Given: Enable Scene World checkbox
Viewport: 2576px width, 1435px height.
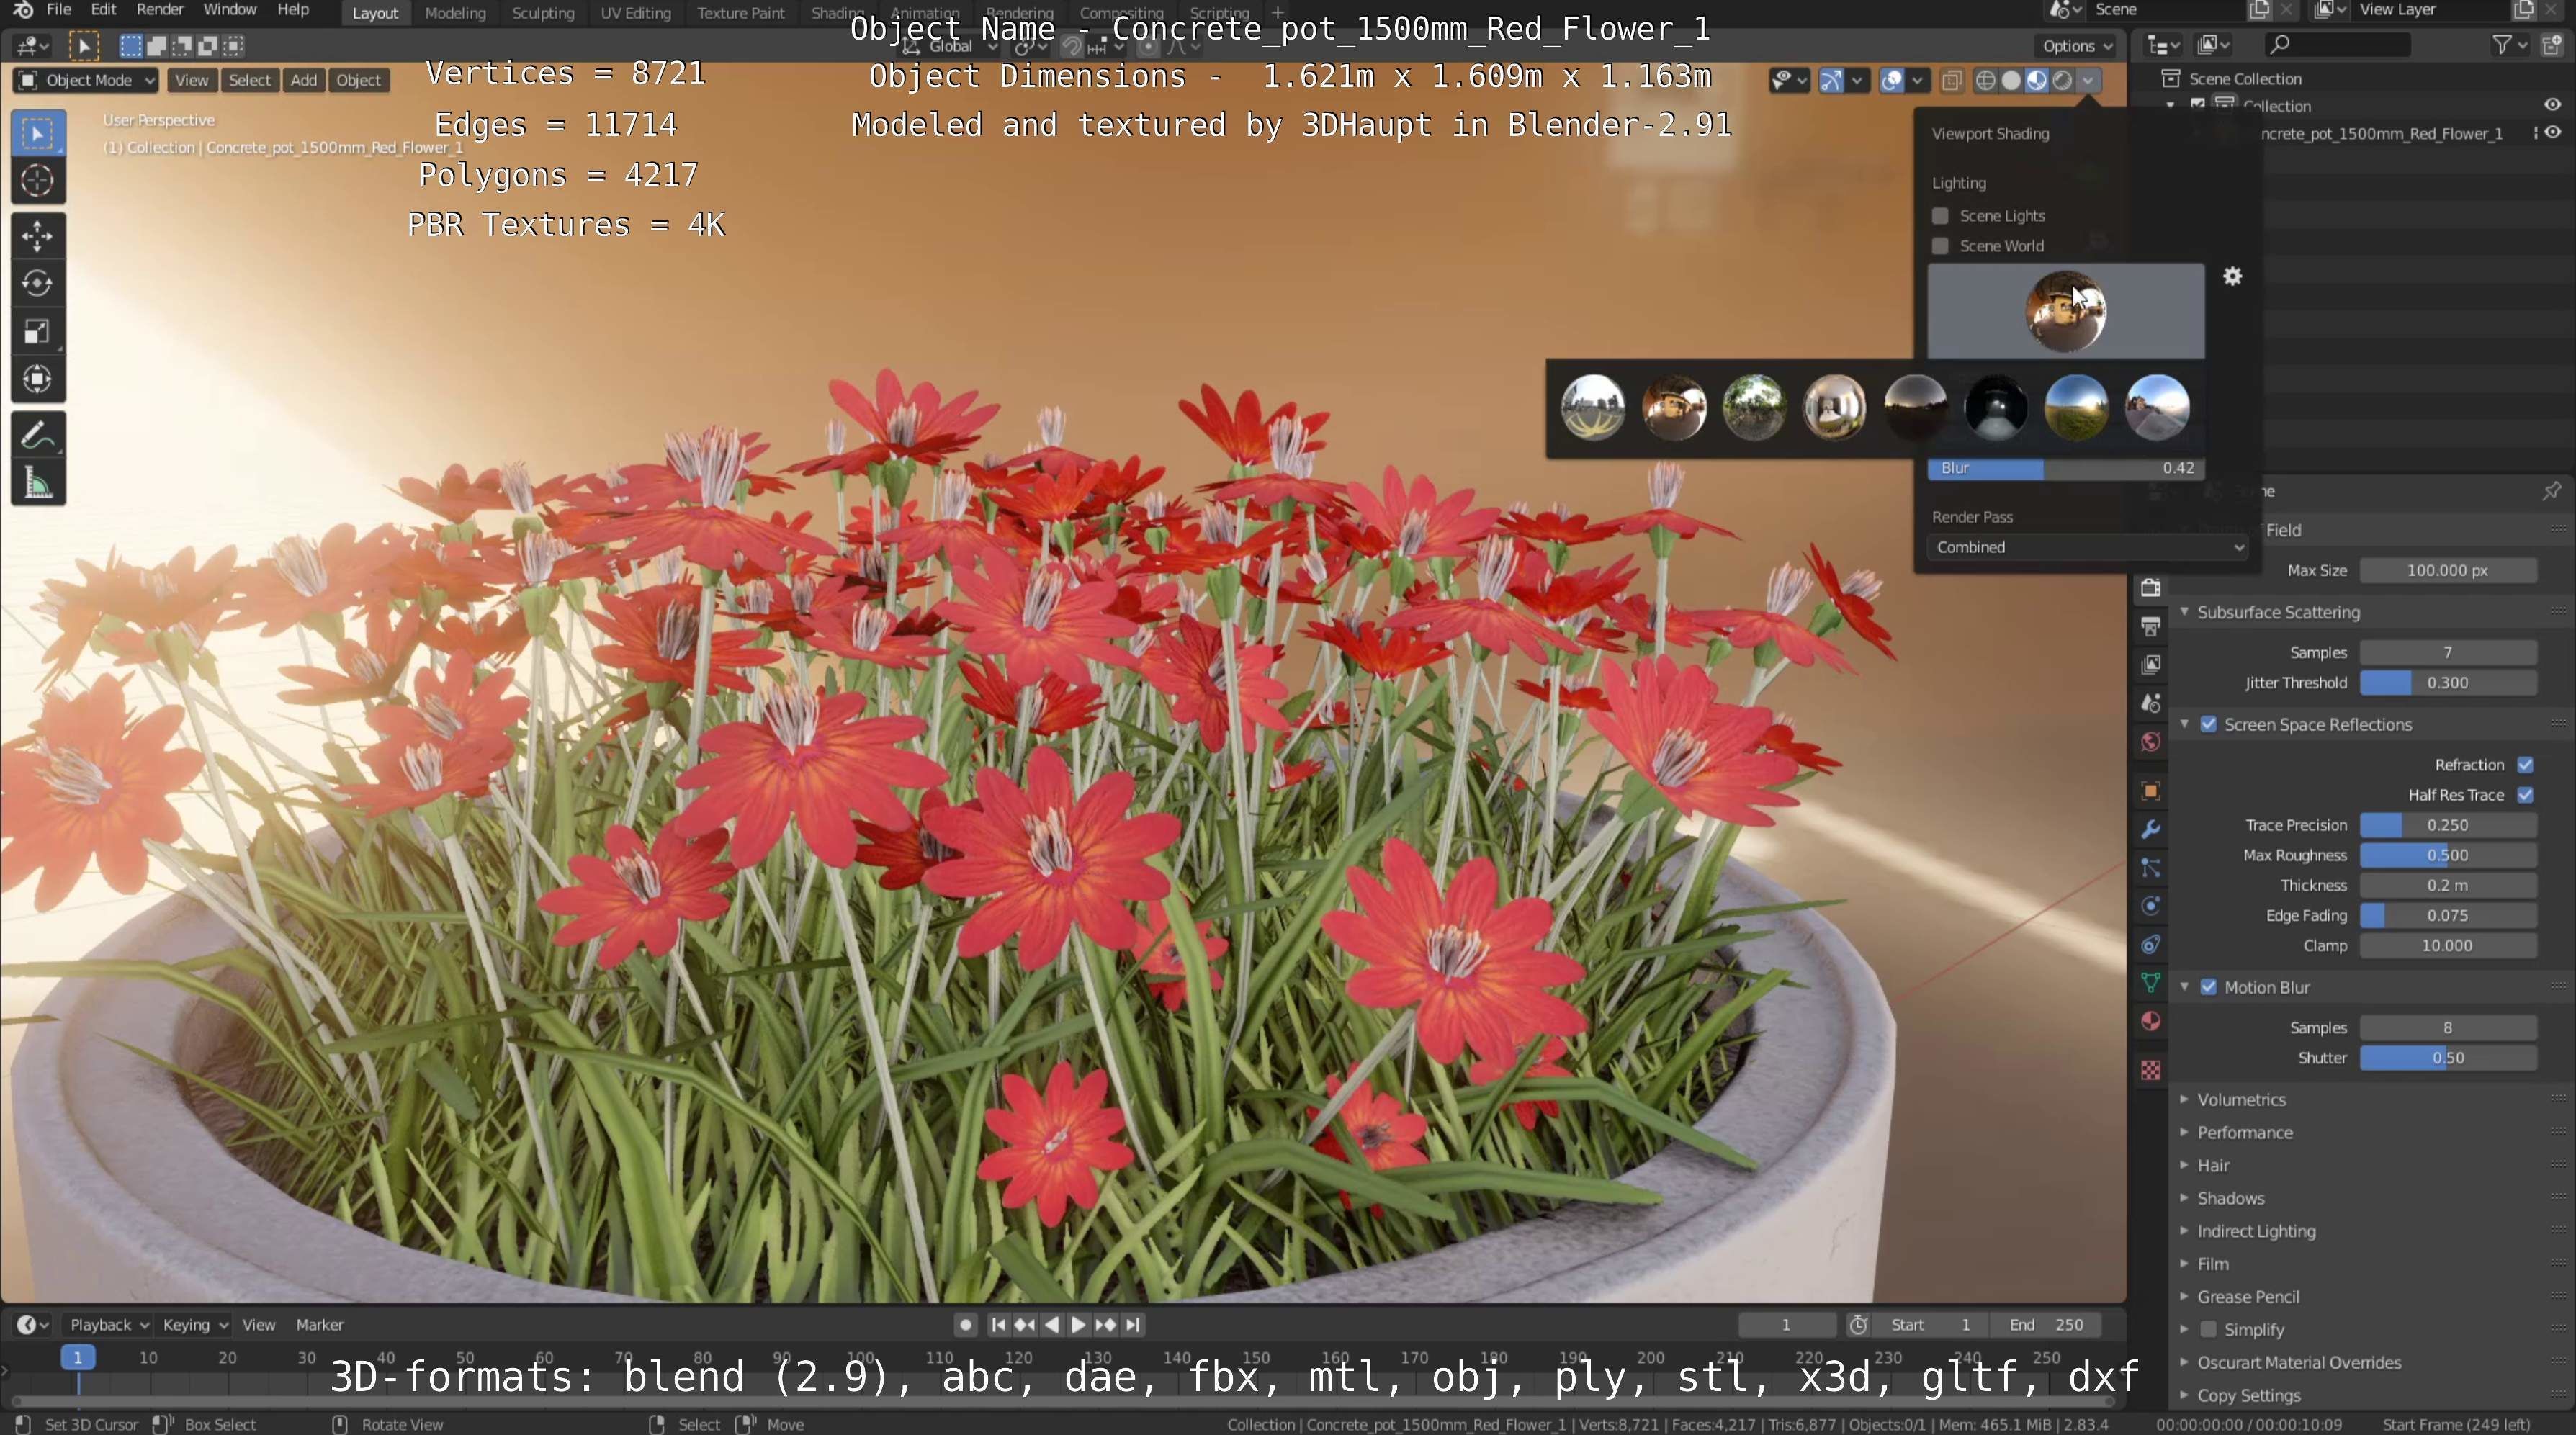Looking at the screenshot, I should point(1940,246).
